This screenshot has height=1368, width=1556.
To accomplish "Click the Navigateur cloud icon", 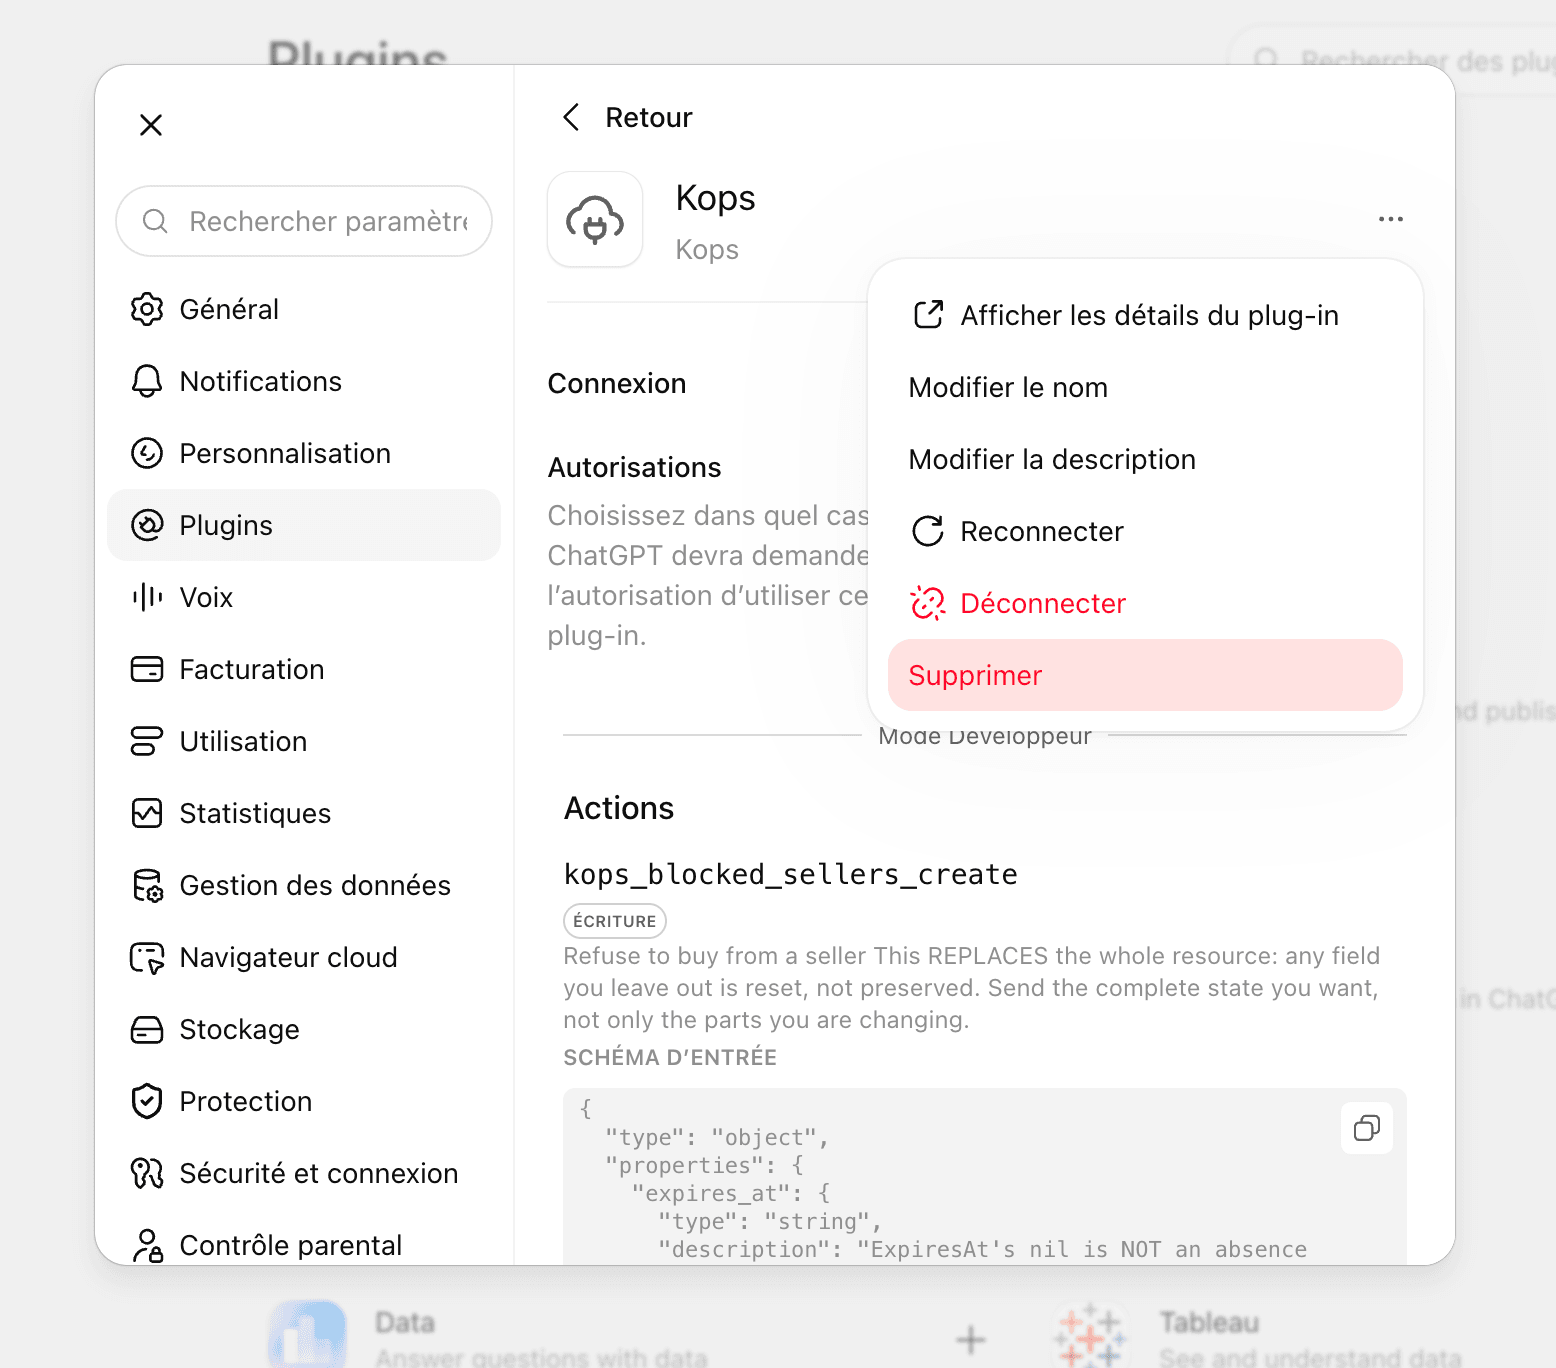I will (147, 957).
